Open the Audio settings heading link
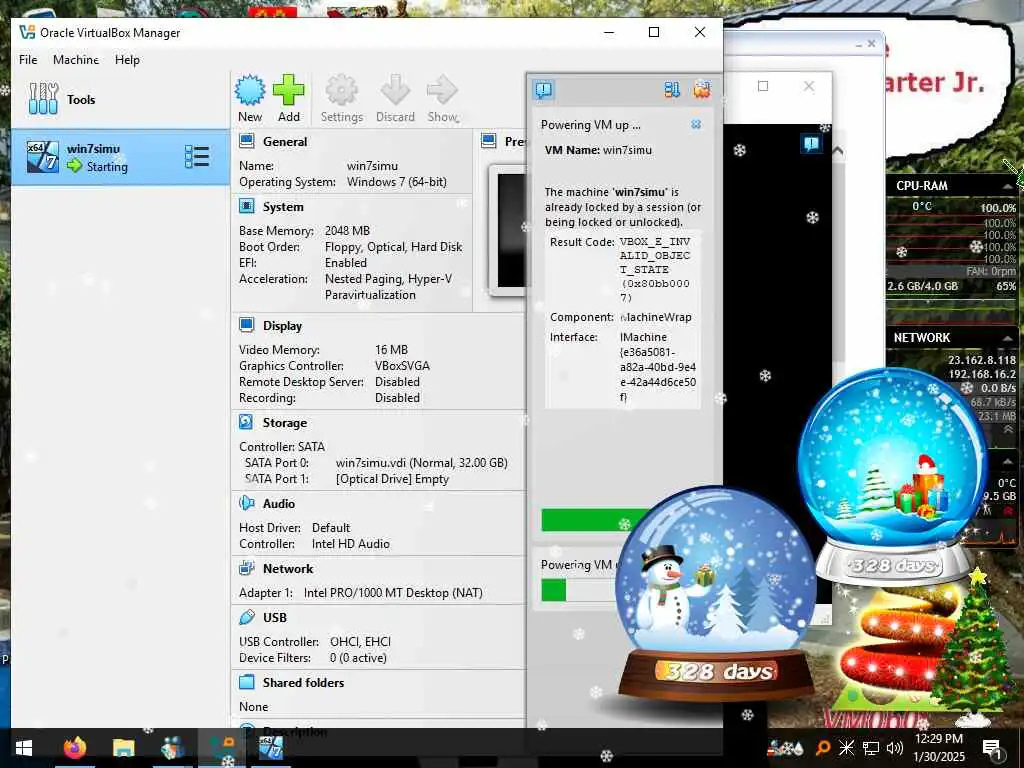The image size is (1024, 768). 279,504
